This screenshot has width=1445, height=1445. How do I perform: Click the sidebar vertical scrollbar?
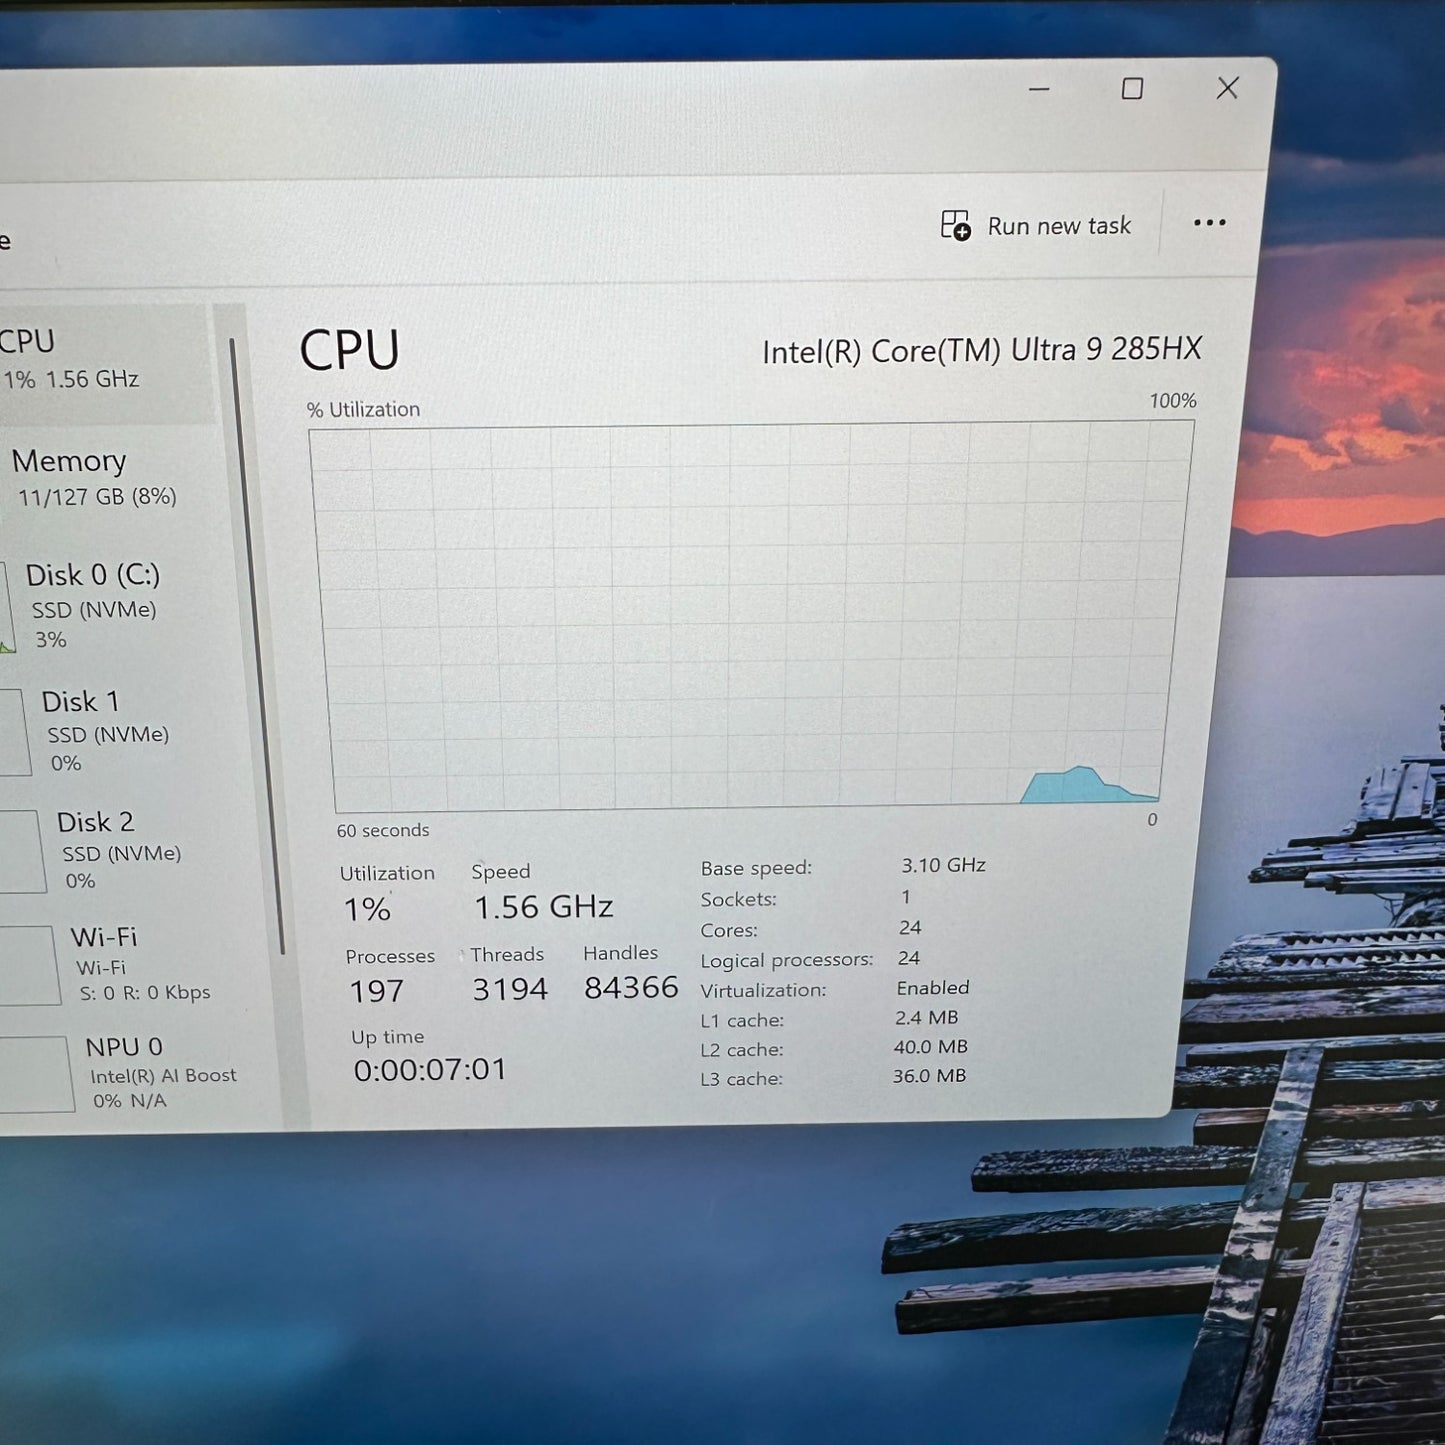pos(258,645)
